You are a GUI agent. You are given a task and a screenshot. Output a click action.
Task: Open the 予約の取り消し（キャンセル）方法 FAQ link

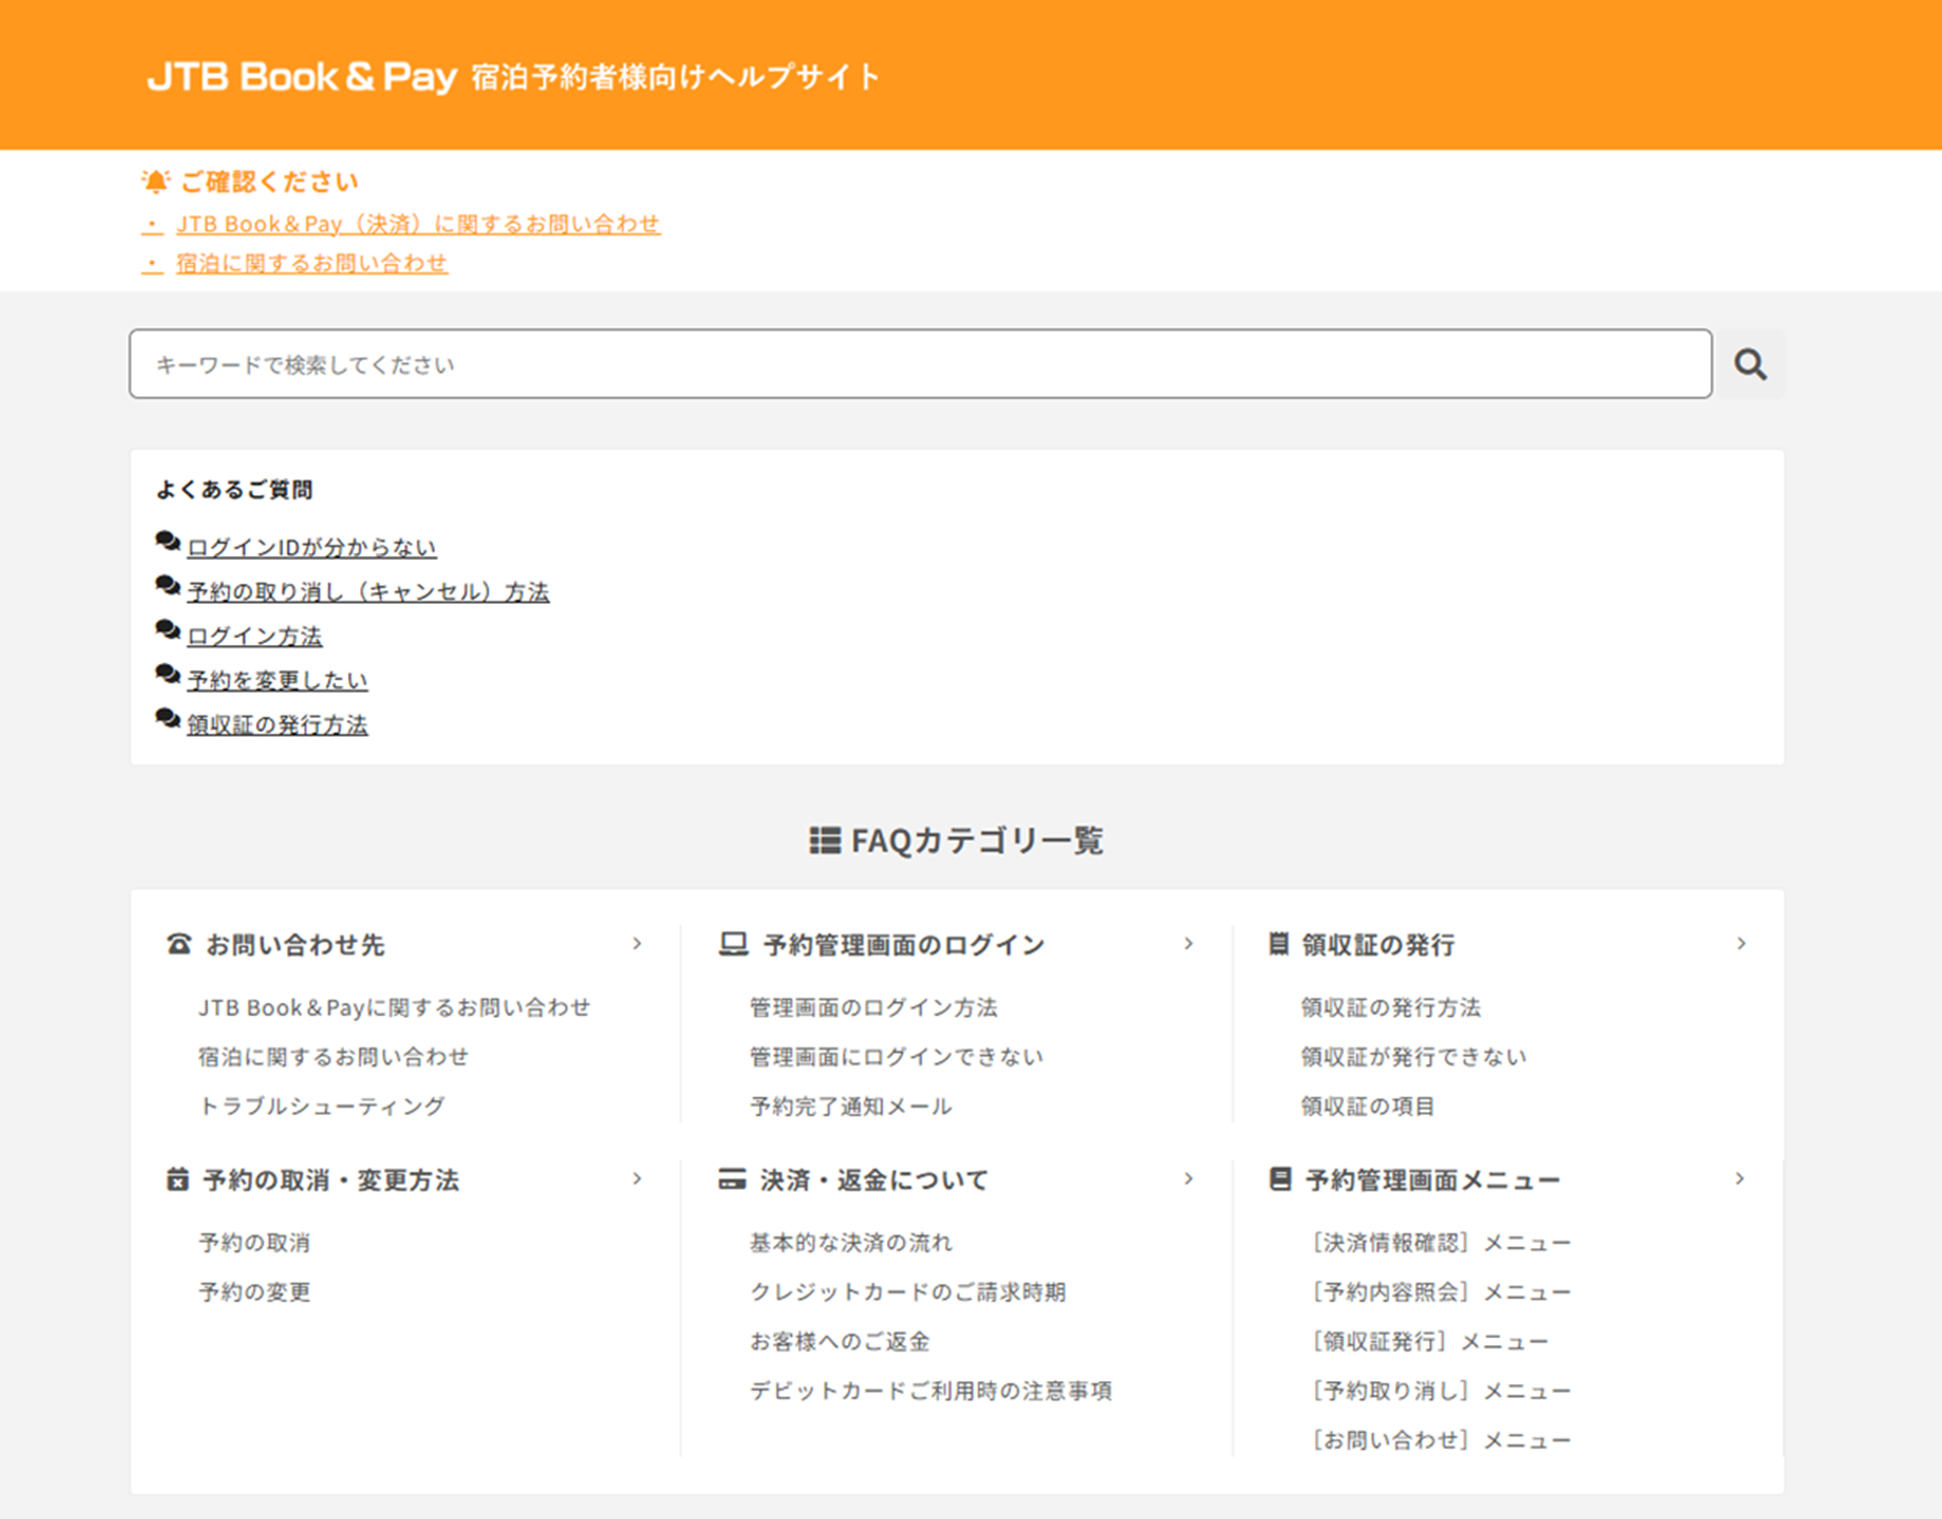tap(368, 592)
